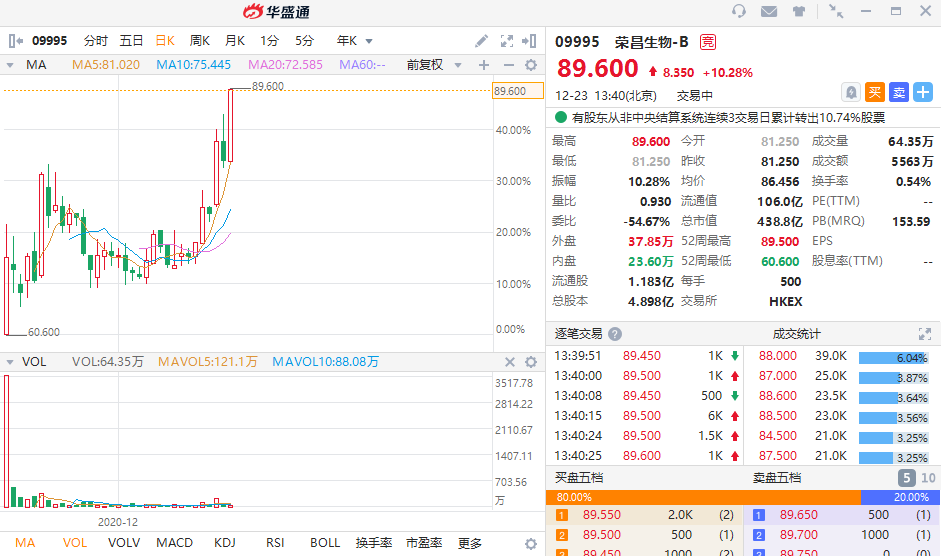941x556 pixels.
Task: Collapse the MA indicator triangle
Action: [x=10, y=65]
